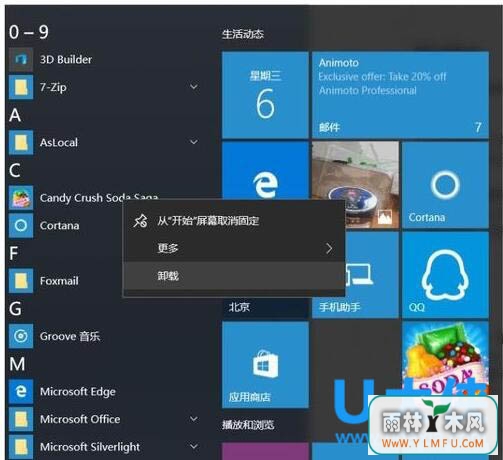Click the Microsoft Office label text
The height and width of the screenshot is (460, 503).
[80, 419]
